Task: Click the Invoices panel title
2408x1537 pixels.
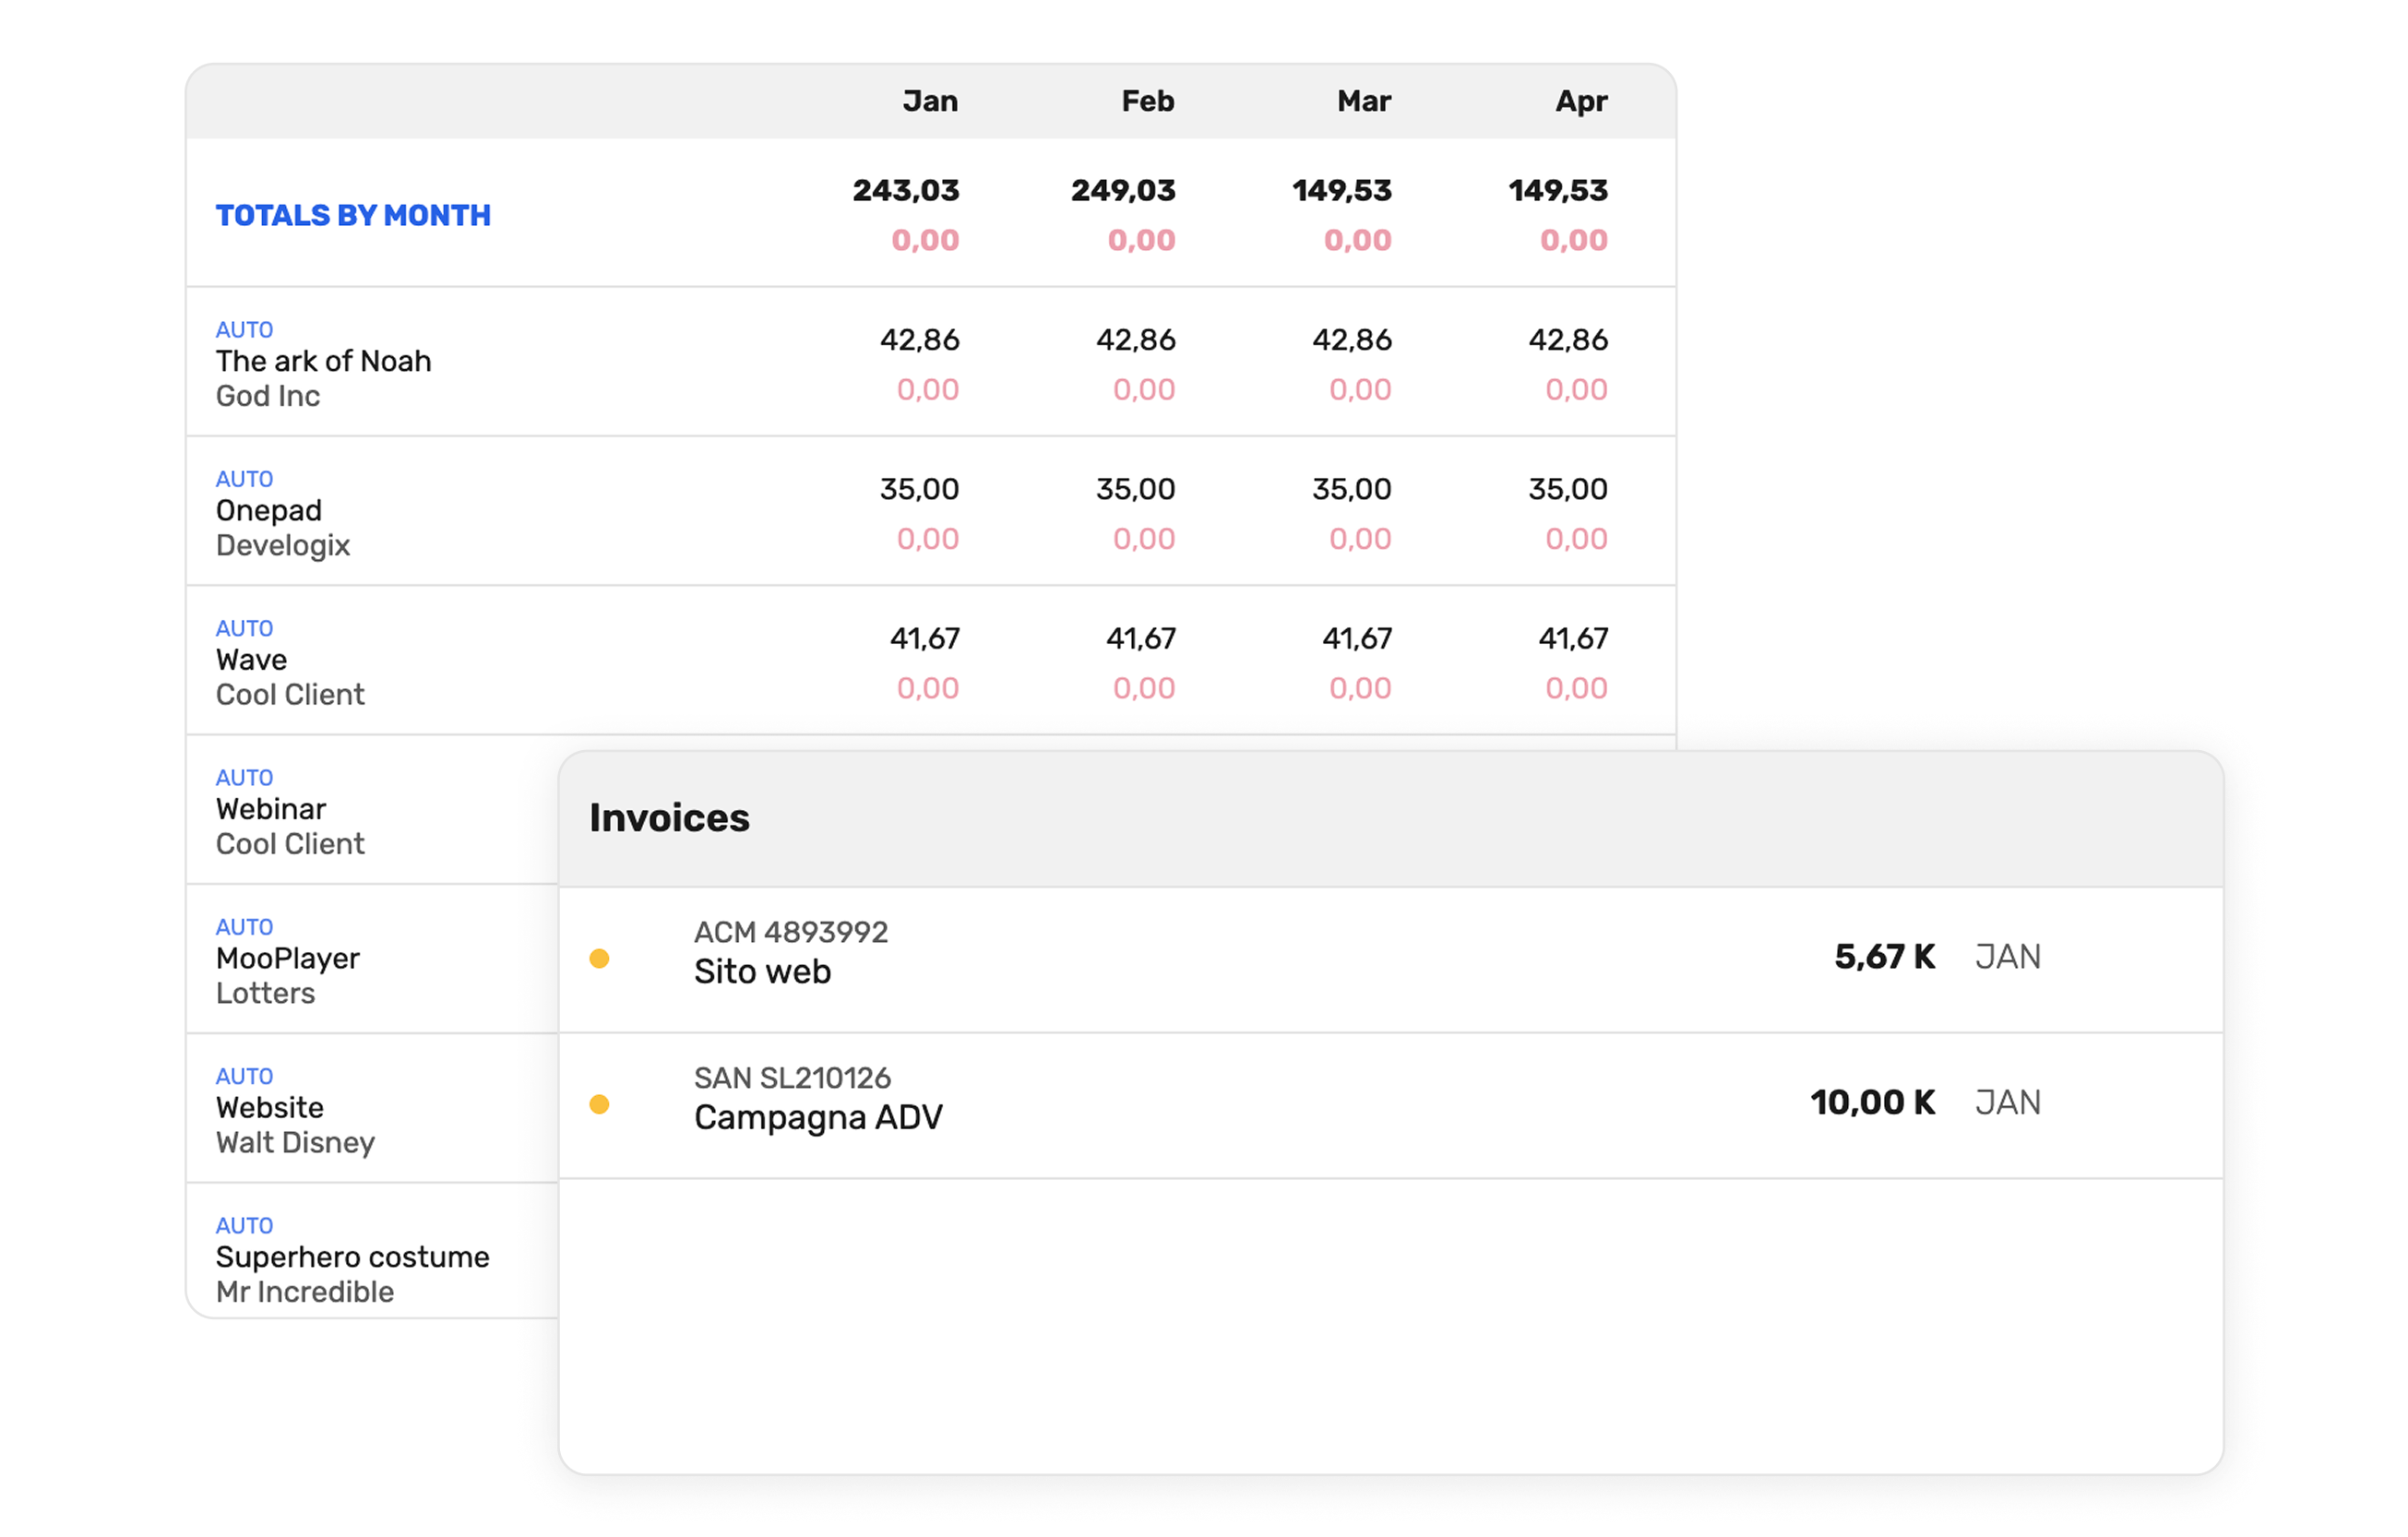Action: click(x=669, y=818)
